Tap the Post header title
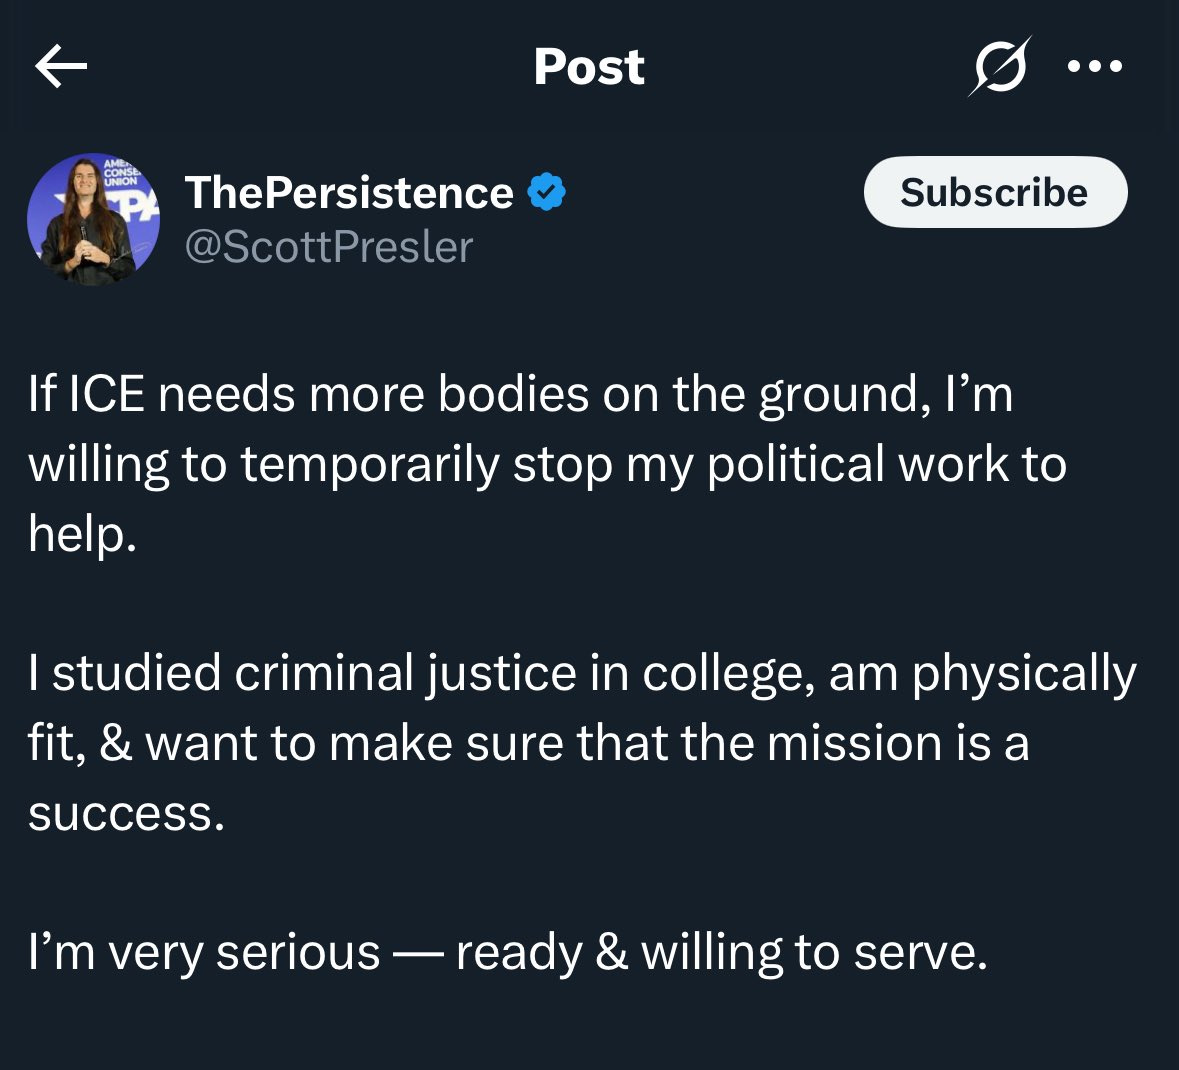The image size is (1179, 1070). click(589, 67)
